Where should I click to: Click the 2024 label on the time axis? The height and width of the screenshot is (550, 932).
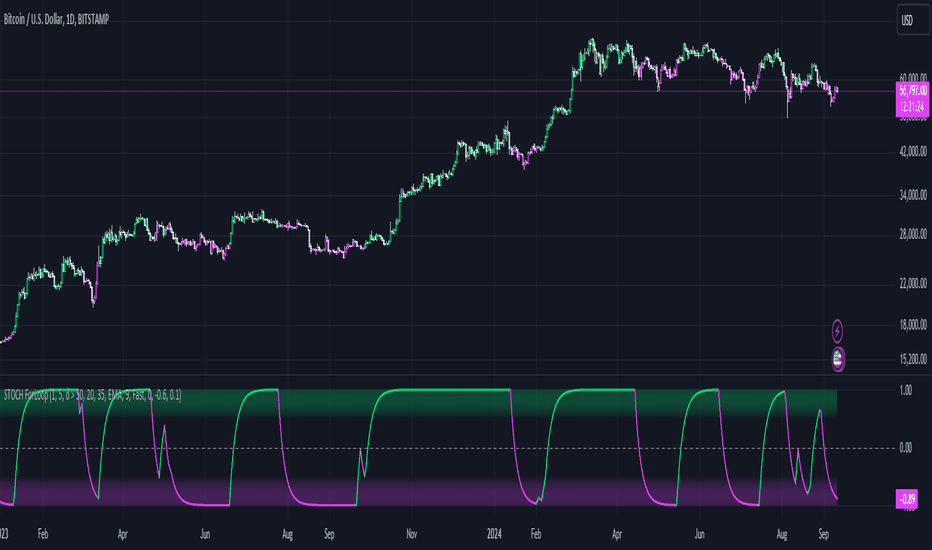[494, 534]
